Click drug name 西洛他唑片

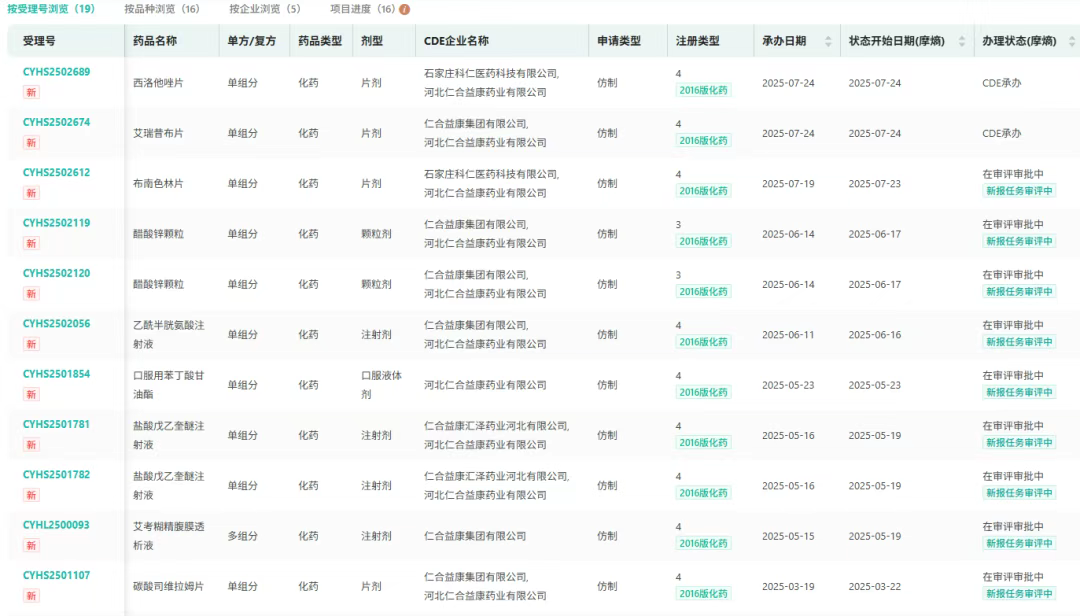tap(158, 83)
